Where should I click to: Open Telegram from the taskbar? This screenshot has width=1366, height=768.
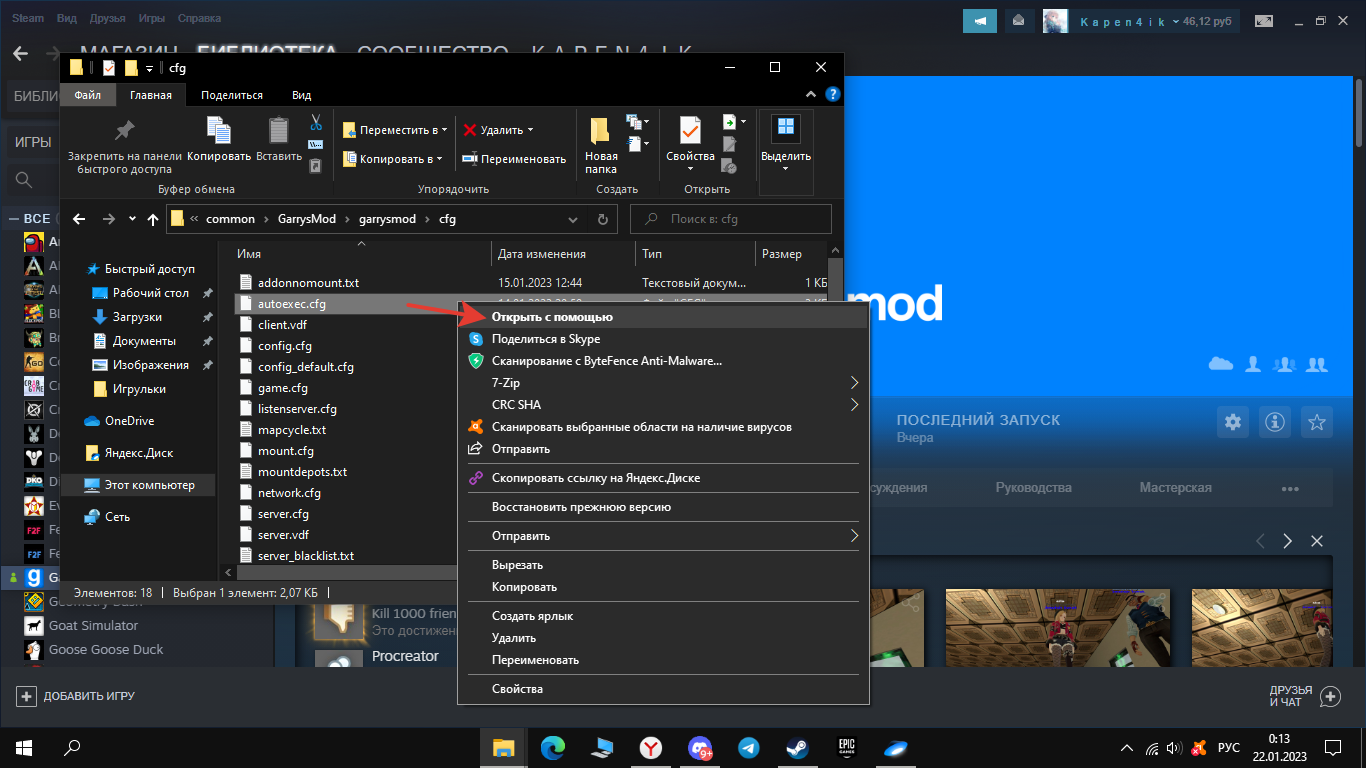[748, 747]
